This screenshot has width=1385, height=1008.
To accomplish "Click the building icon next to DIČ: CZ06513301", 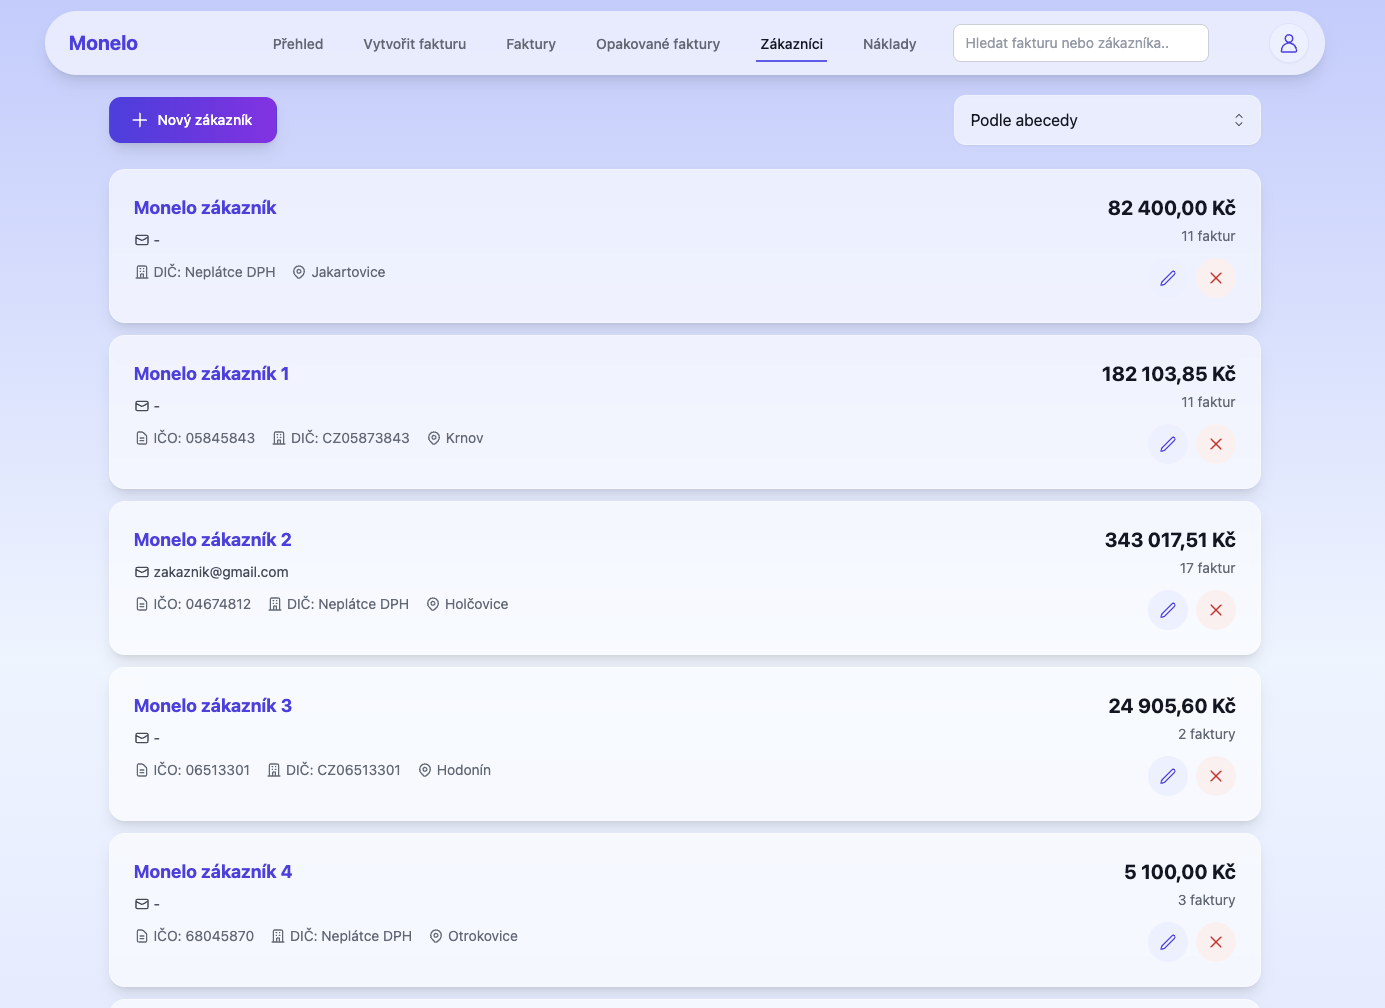I will click(274, 770).
